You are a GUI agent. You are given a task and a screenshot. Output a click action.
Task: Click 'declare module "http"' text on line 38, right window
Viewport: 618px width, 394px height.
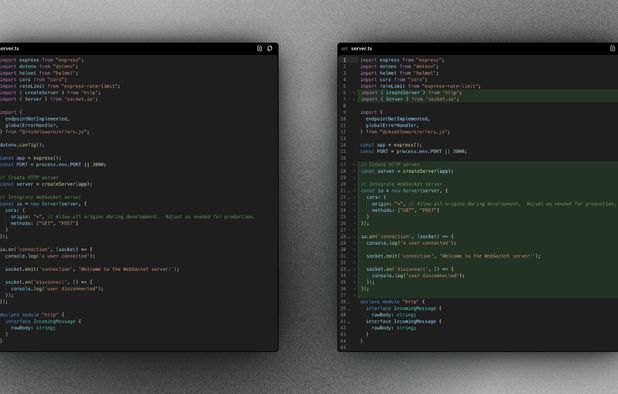(x=393, y=302)
